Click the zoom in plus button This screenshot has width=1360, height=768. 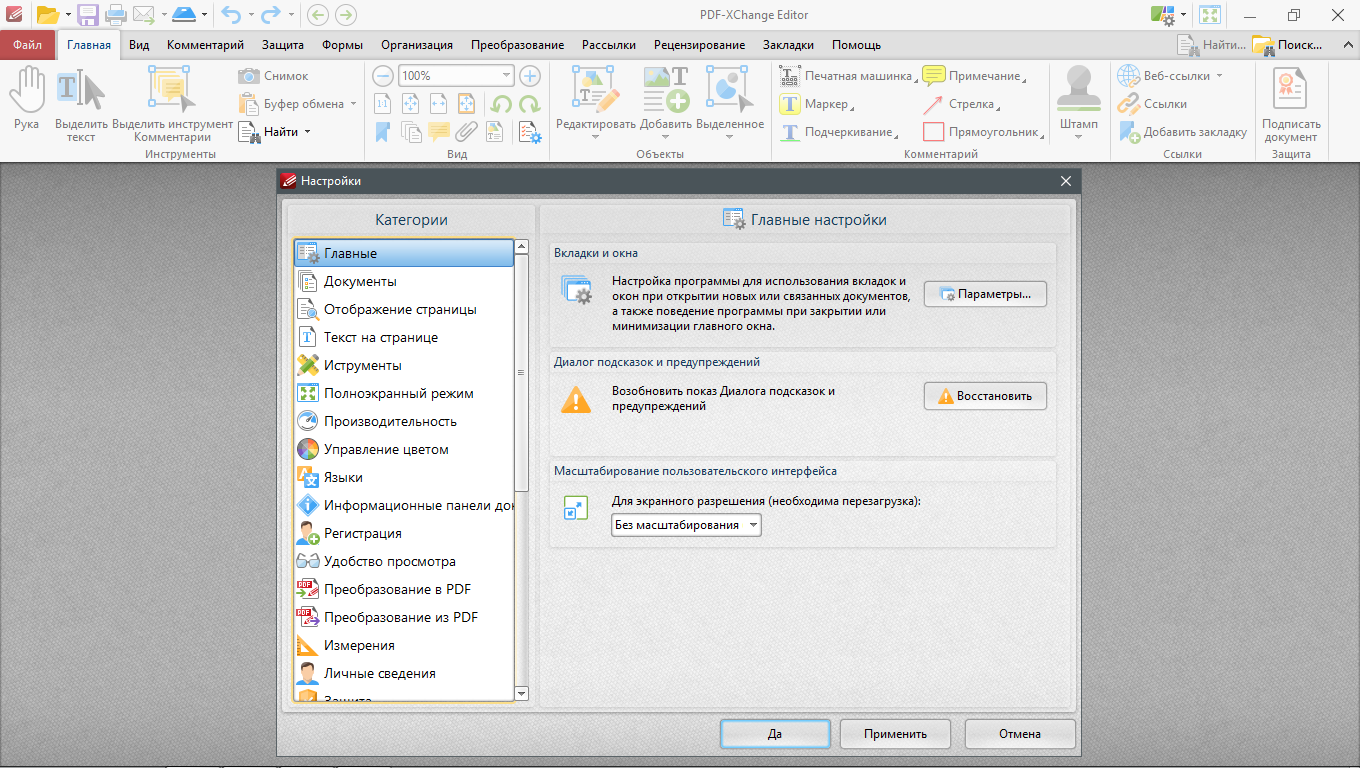tap(530, 76)
